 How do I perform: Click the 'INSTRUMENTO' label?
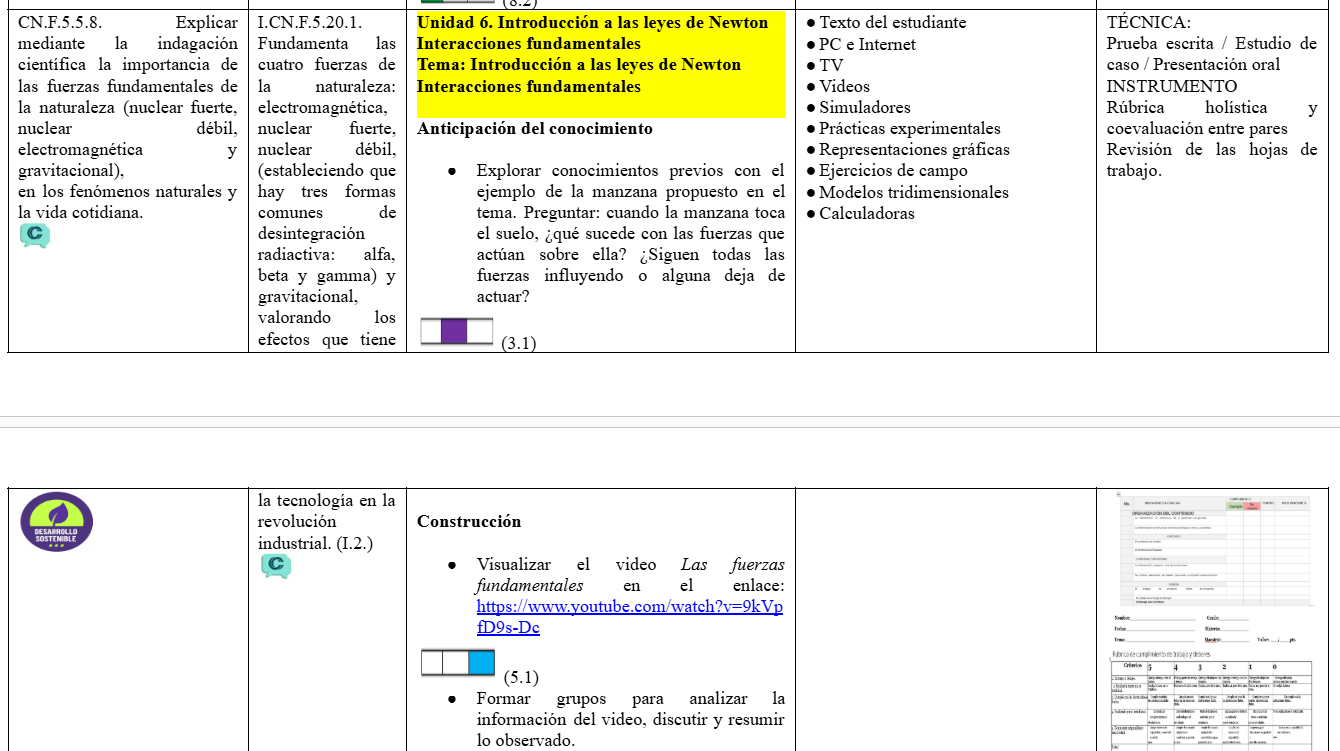click(x=1172, y=87)
